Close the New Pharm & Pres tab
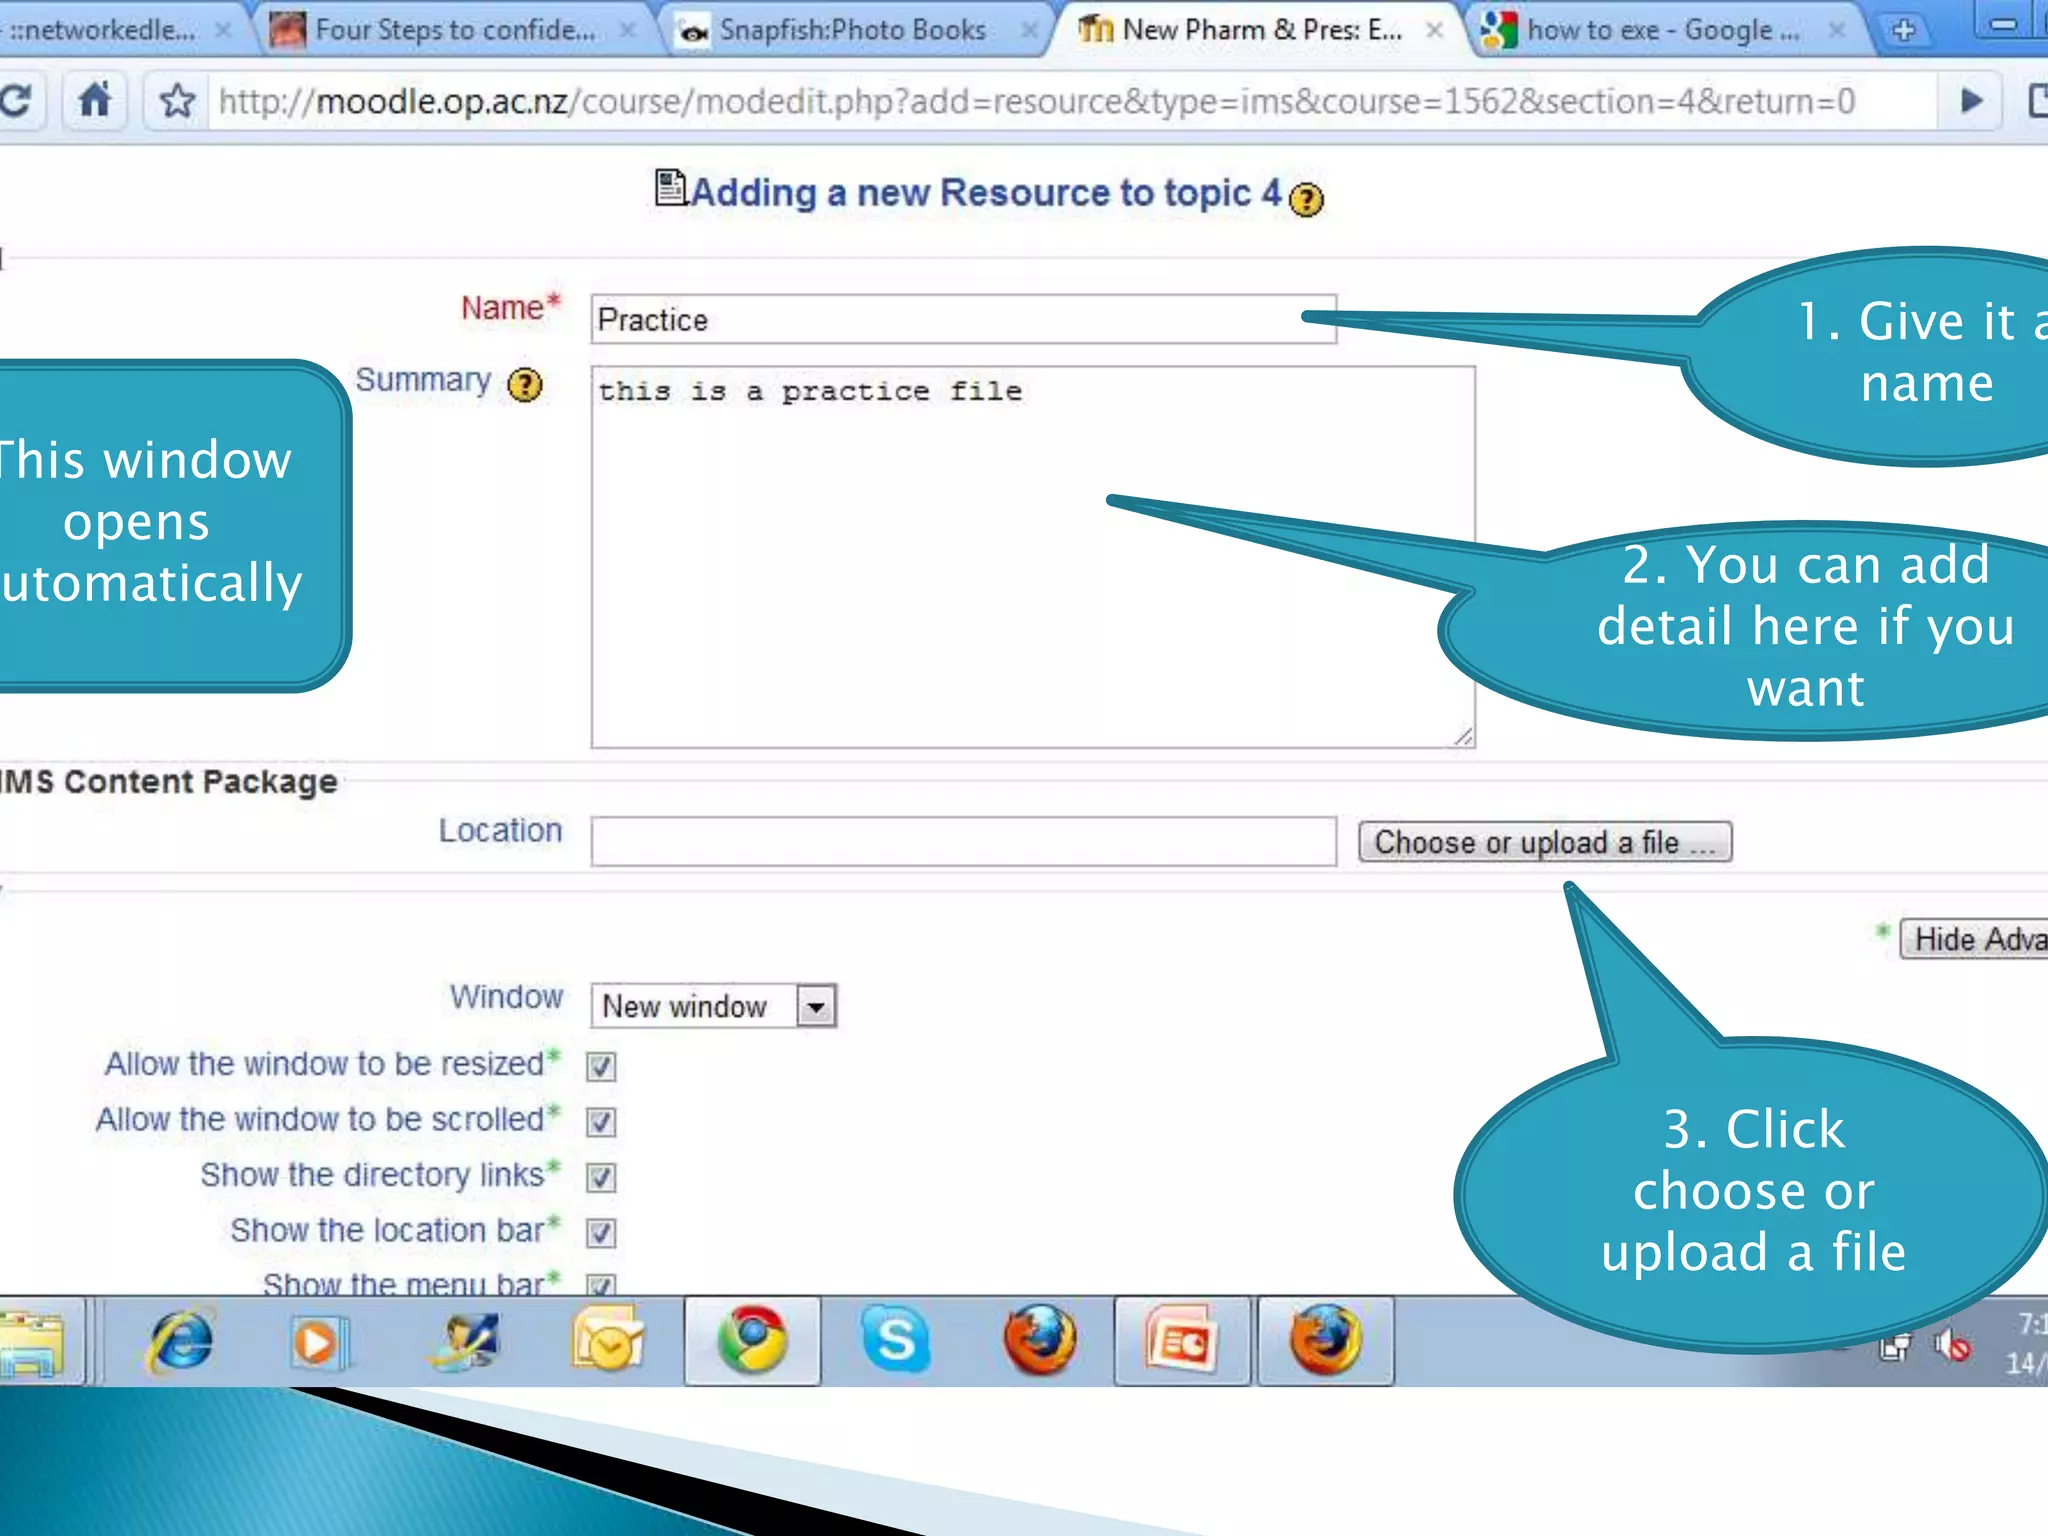This screenshot has width=2048, height=1536. 1434,30
